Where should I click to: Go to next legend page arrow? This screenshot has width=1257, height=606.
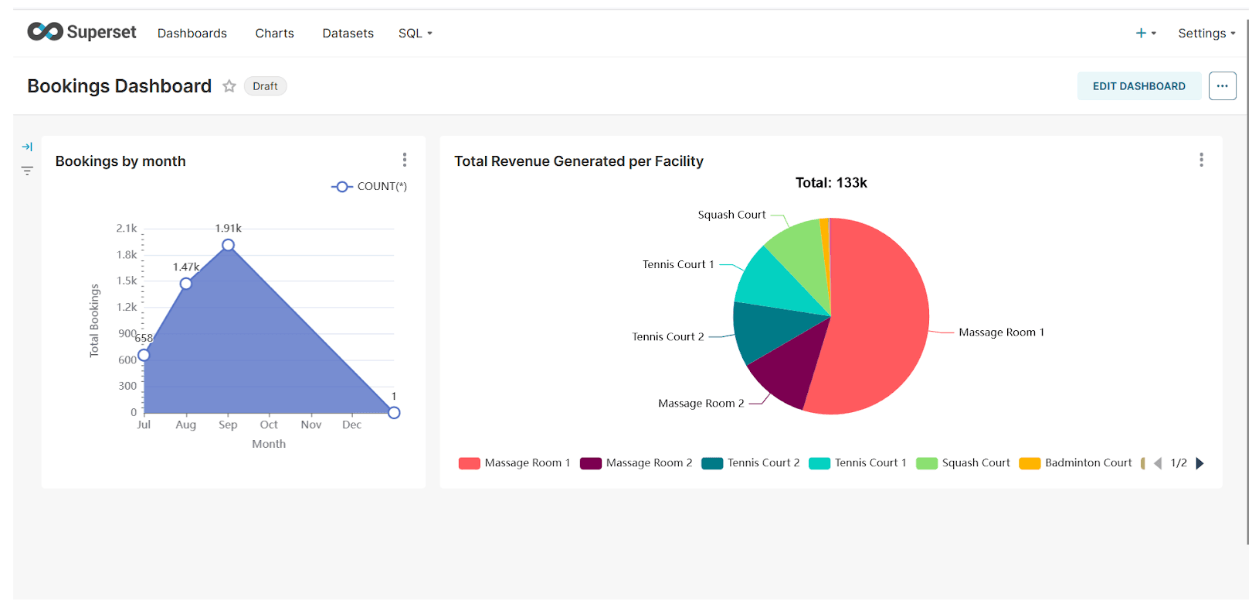click(1200, 463)
